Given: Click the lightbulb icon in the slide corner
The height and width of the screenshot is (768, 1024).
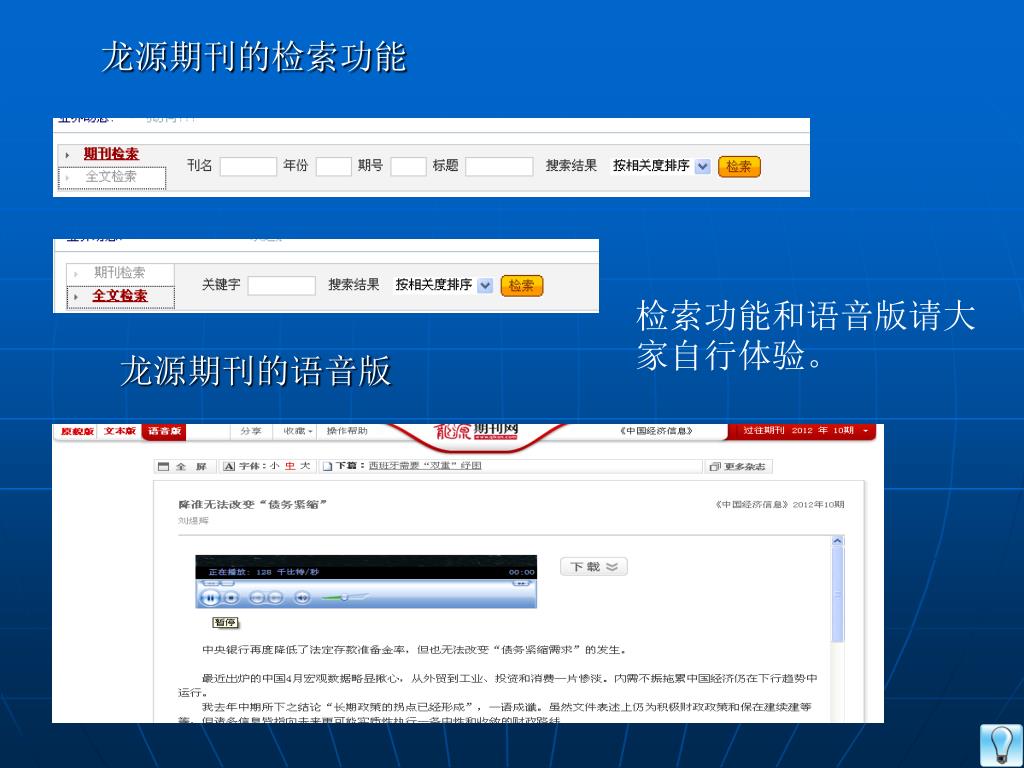Looking at the screenshot, I should [x=1000, y=745].
